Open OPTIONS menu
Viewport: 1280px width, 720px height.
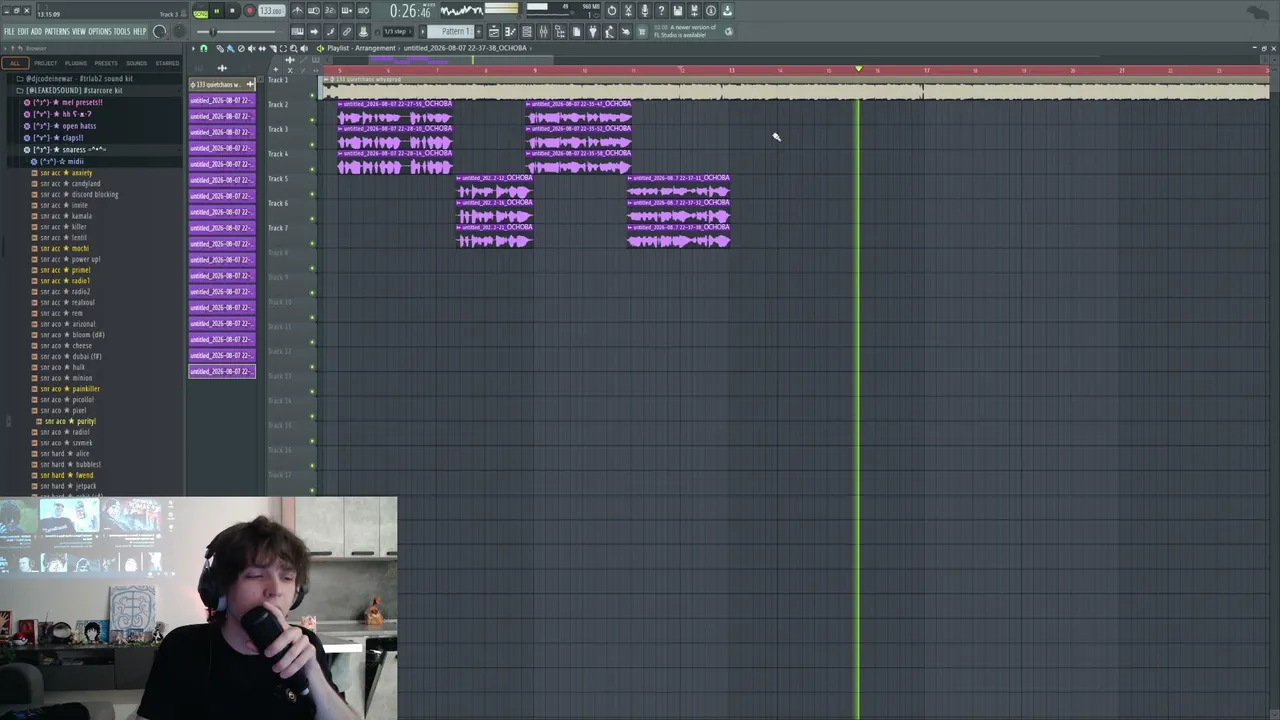[x=100, y=31]
